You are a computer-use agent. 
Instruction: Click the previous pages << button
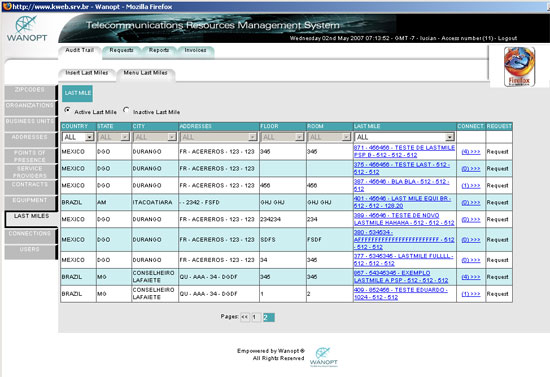244,317
